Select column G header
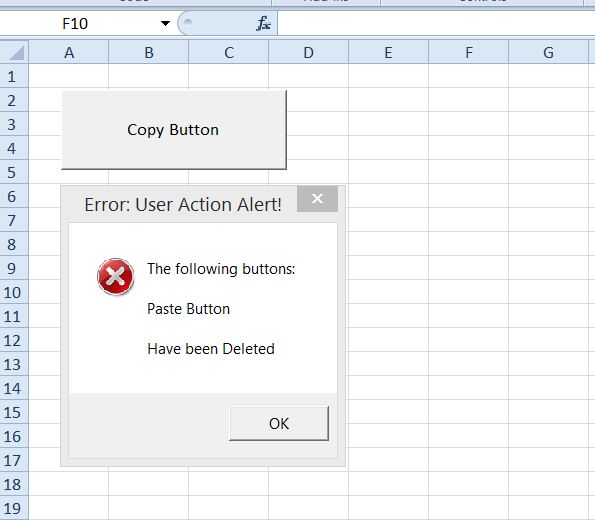595x520 pixels. point(548,52)
